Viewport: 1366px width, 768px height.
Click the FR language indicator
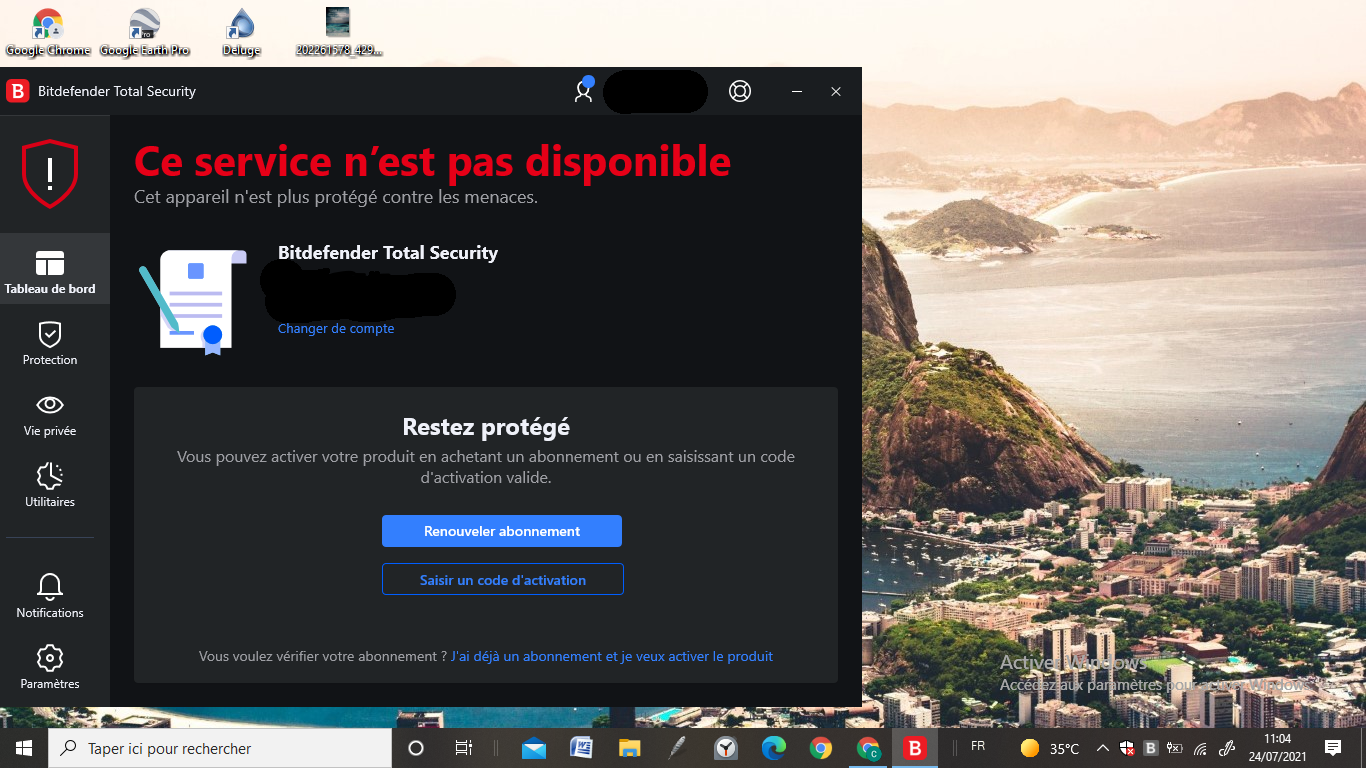tap(978, 747)
